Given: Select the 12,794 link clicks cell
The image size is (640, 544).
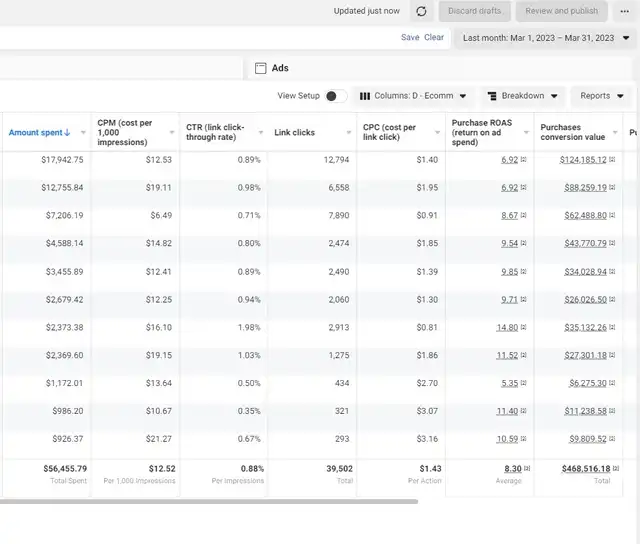Looking at the screenshot, I should (336, 160).
